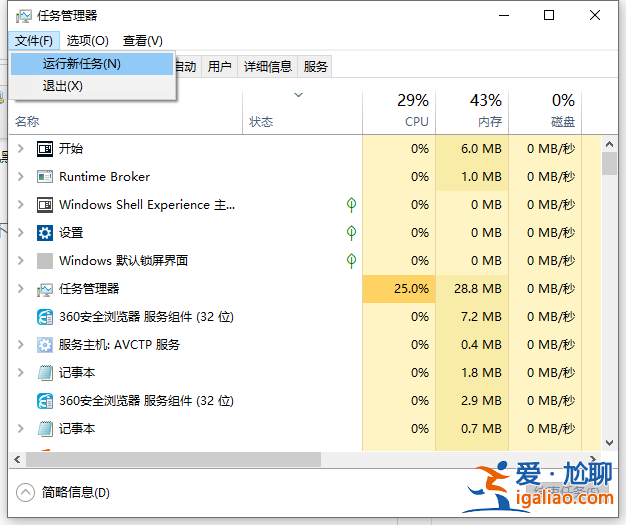This screenshot has width=626, height=525.
Task: Click the 7.2 MB memory value
Action: [481, 317]
